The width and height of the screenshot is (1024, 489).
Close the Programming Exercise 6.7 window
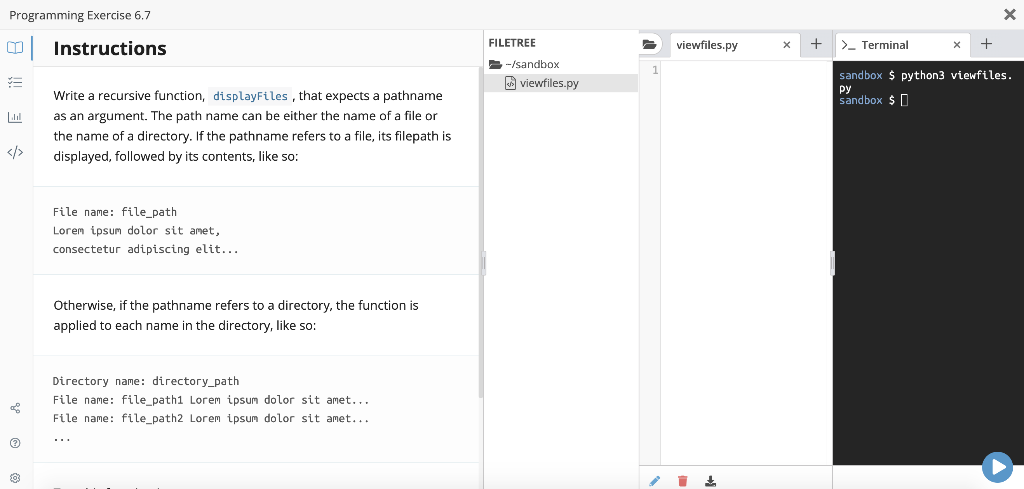tap(1009, 14)
